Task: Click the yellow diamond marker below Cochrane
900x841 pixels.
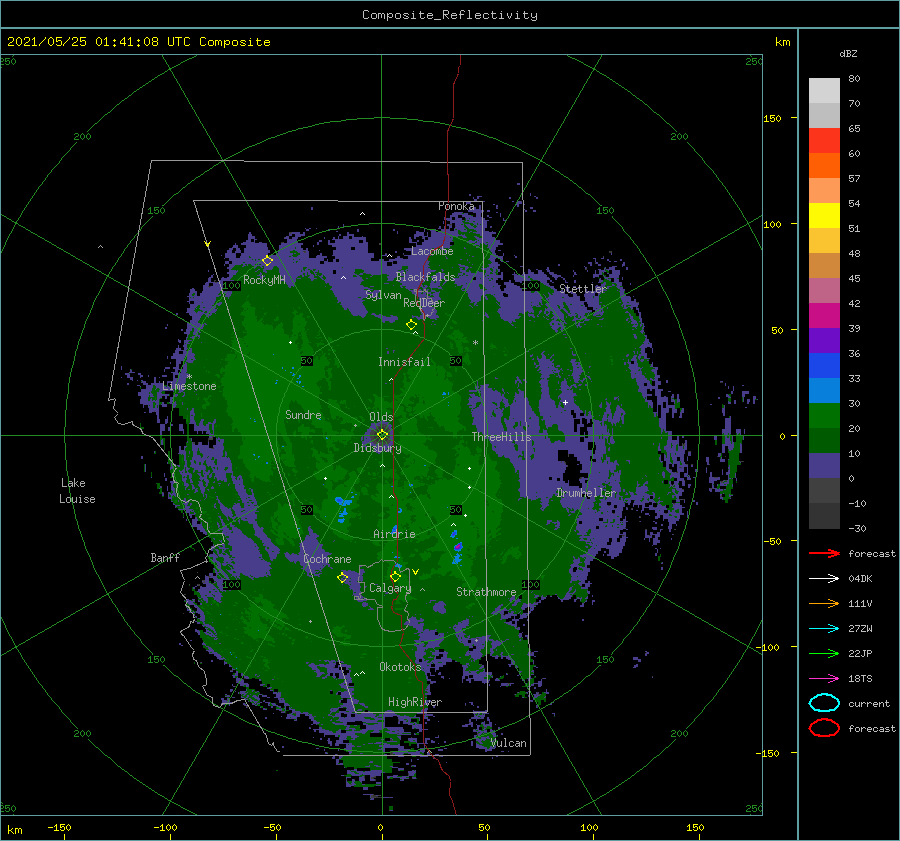Action: [343, 577]
